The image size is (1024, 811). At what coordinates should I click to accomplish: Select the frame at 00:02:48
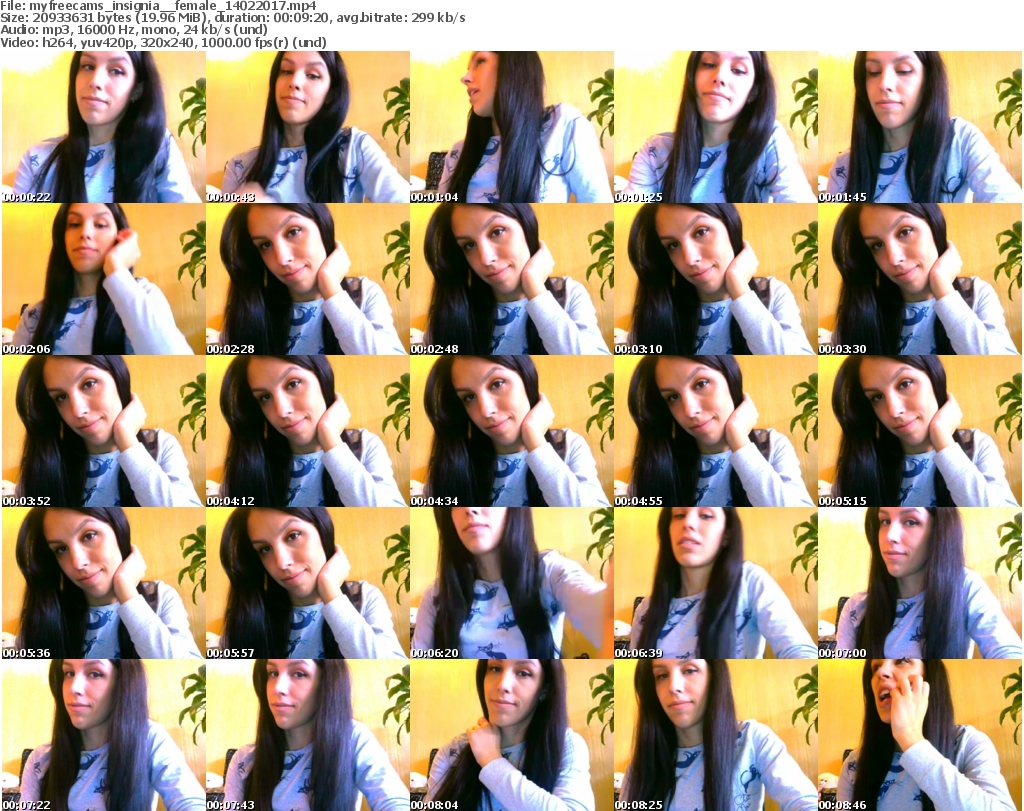pos(511,279)
